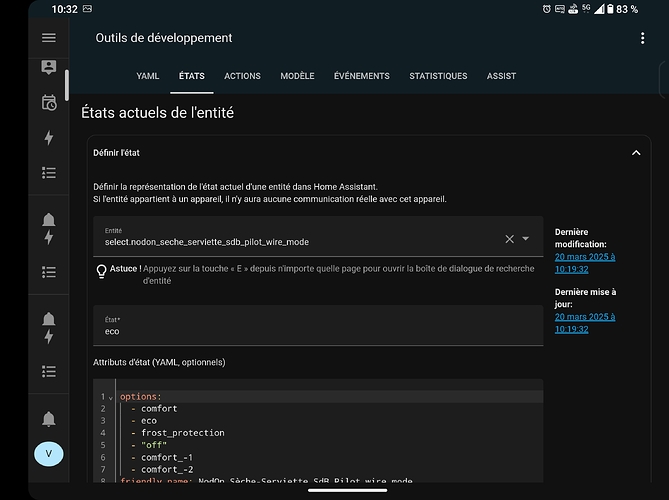Open the ASSIST tab
This screenshot has height=500, width=669.
(501, 76)
